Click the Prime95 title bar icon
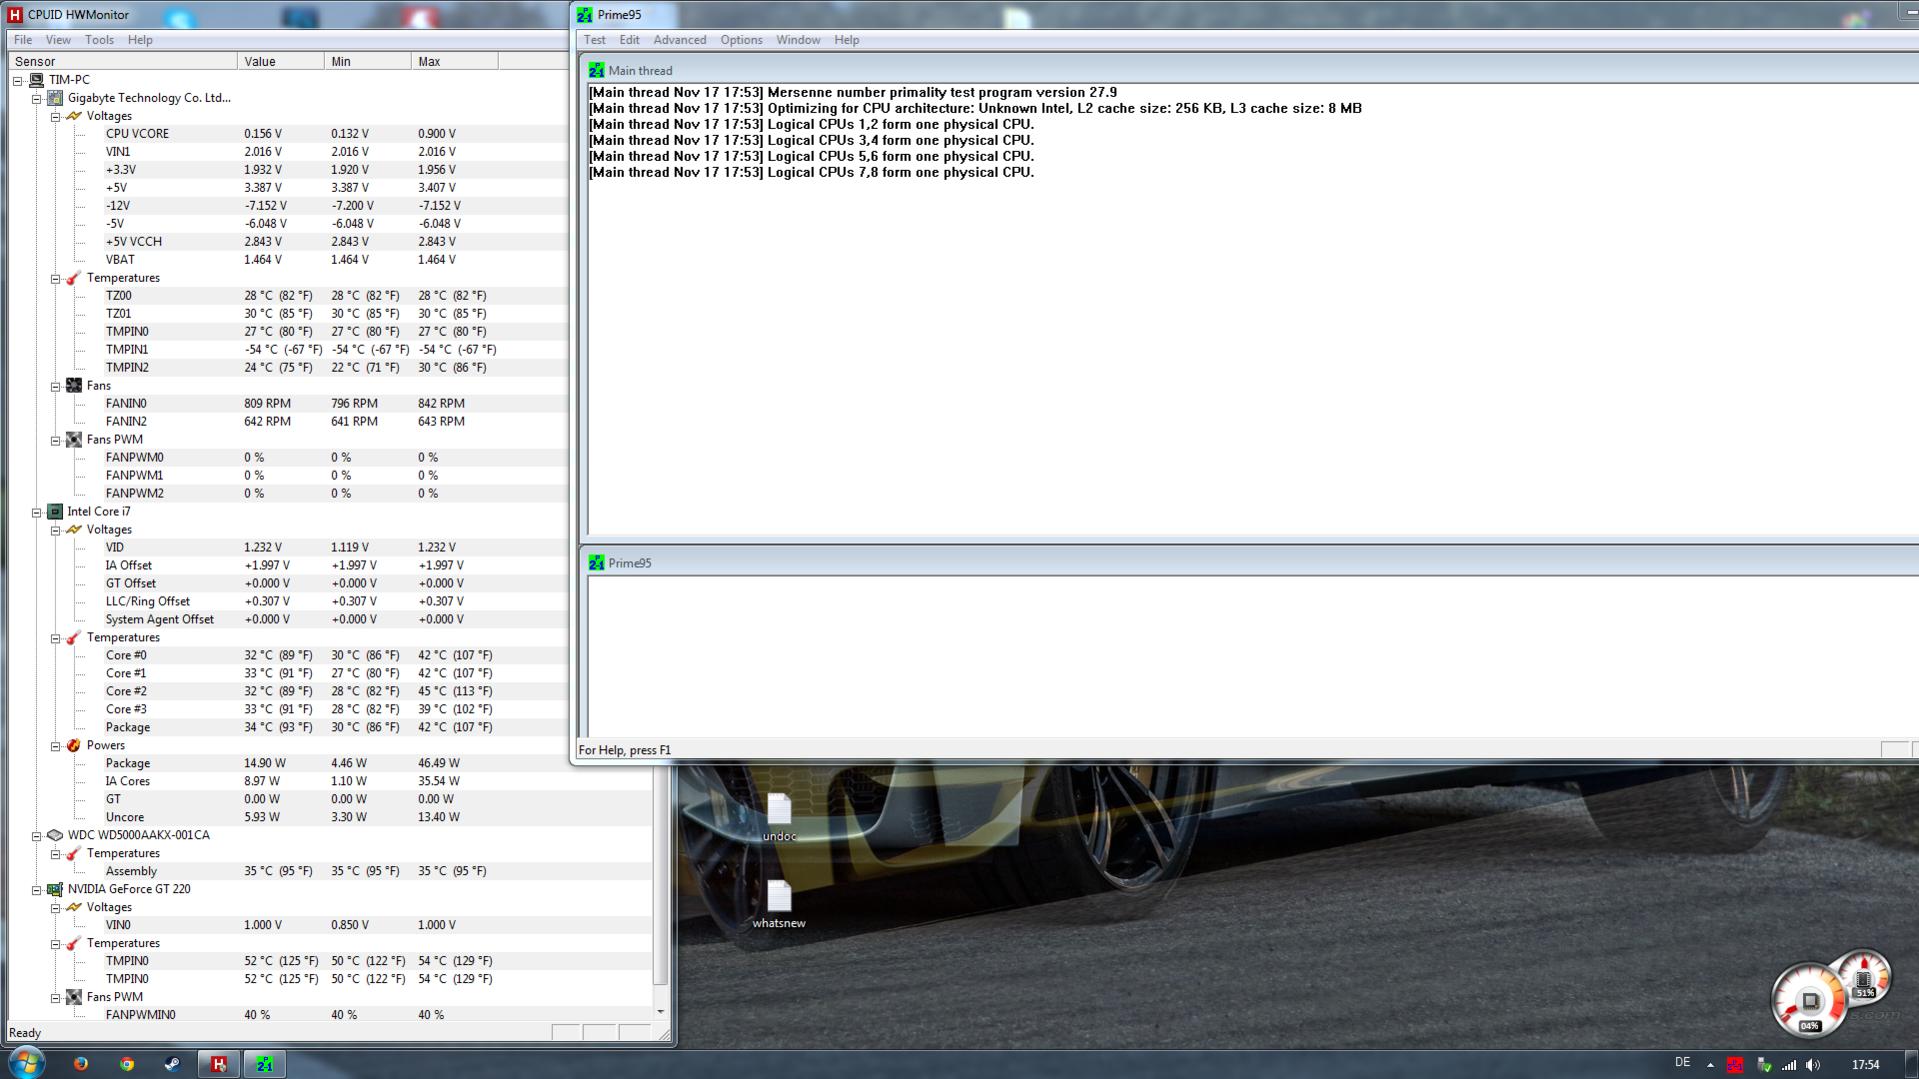The height and width of the screenshot is (1079, 1919). (x=585, y=15)
